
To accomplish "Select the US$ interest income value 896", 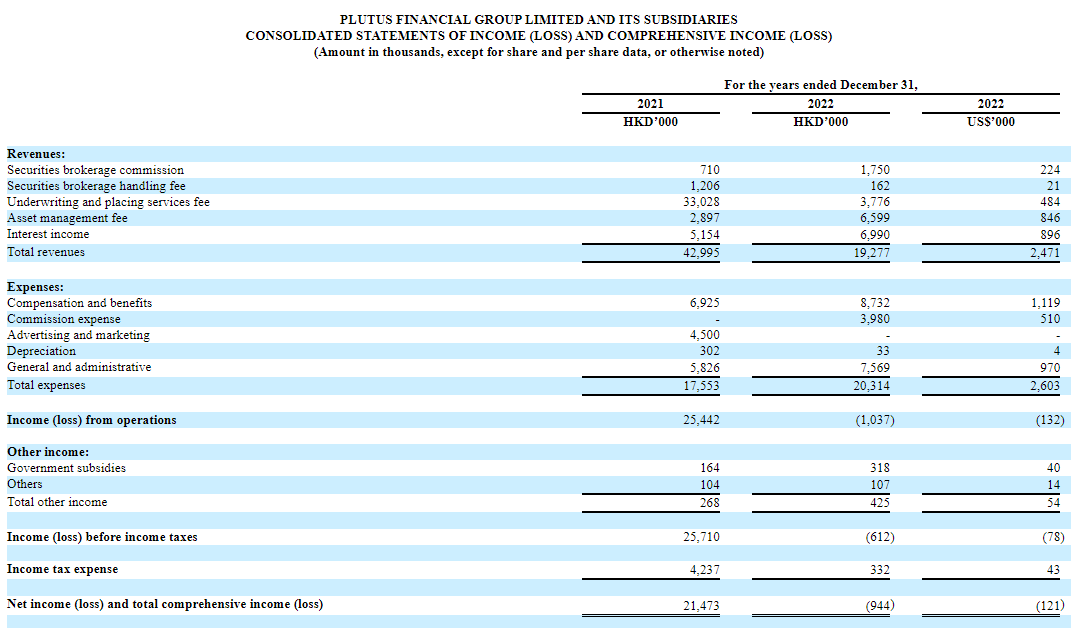I will [x=1050, y=235].
